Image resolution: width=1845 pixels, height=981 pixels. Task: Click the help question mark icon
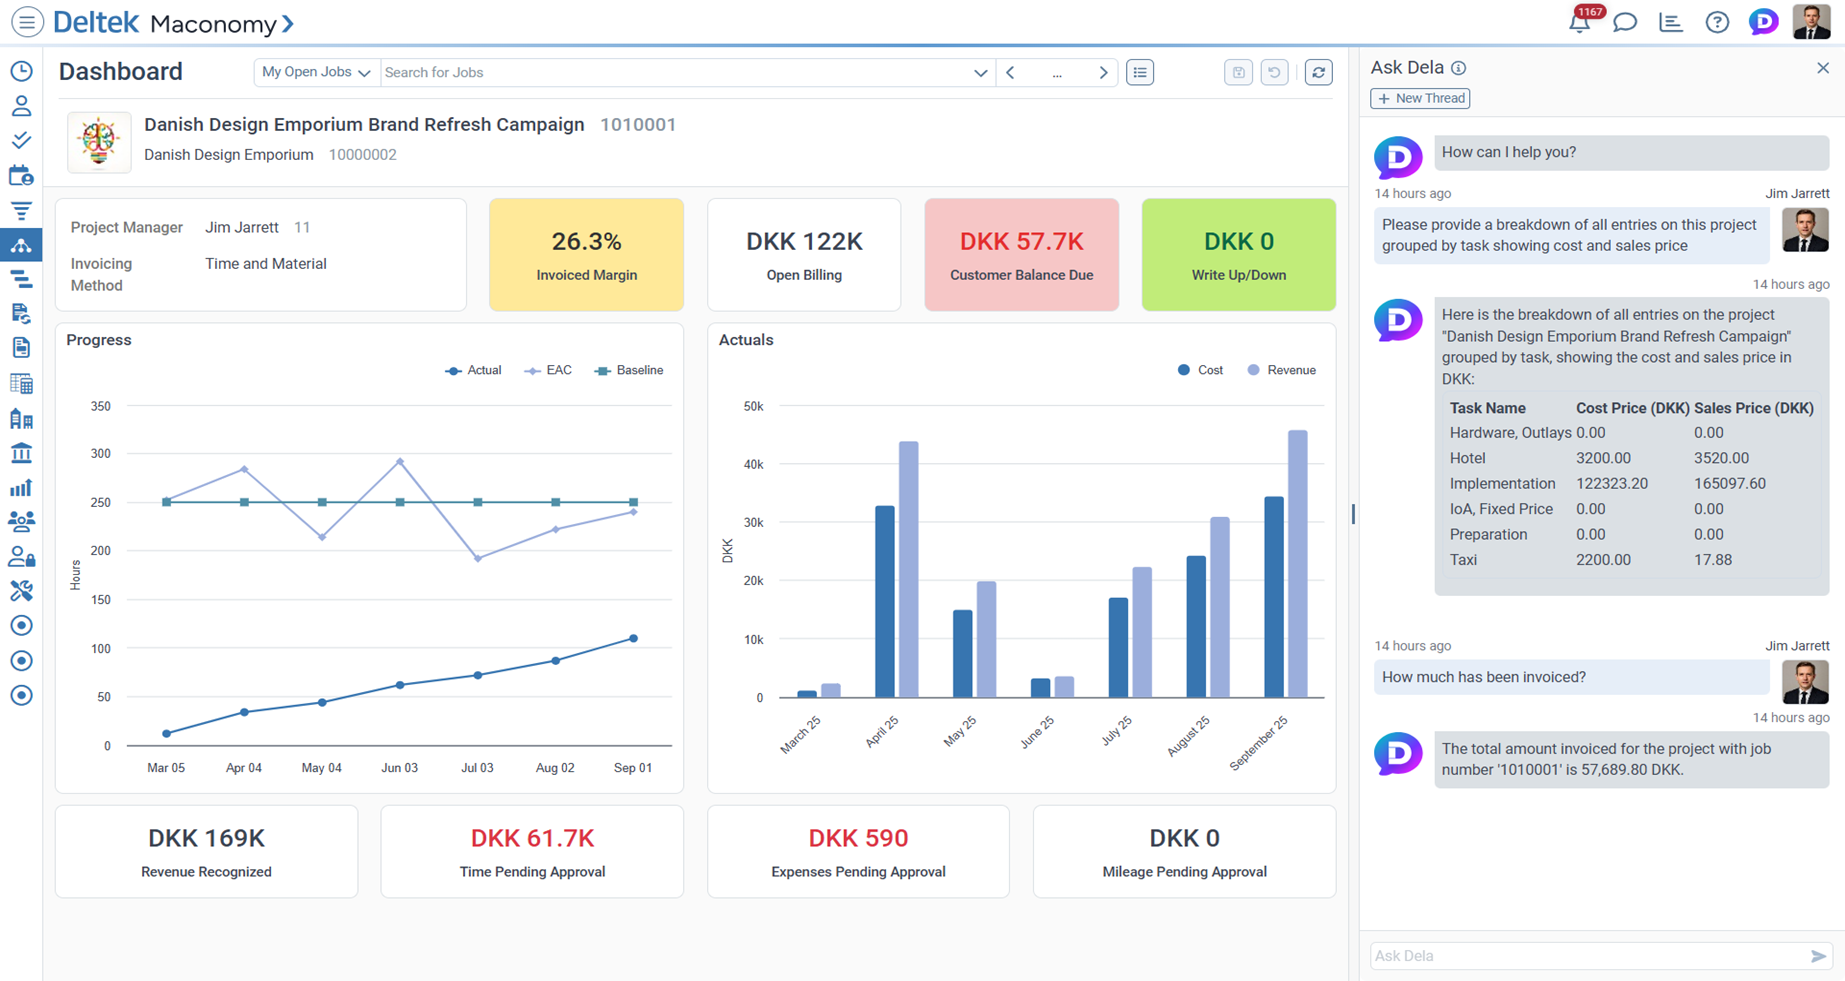click(1717, 21)
